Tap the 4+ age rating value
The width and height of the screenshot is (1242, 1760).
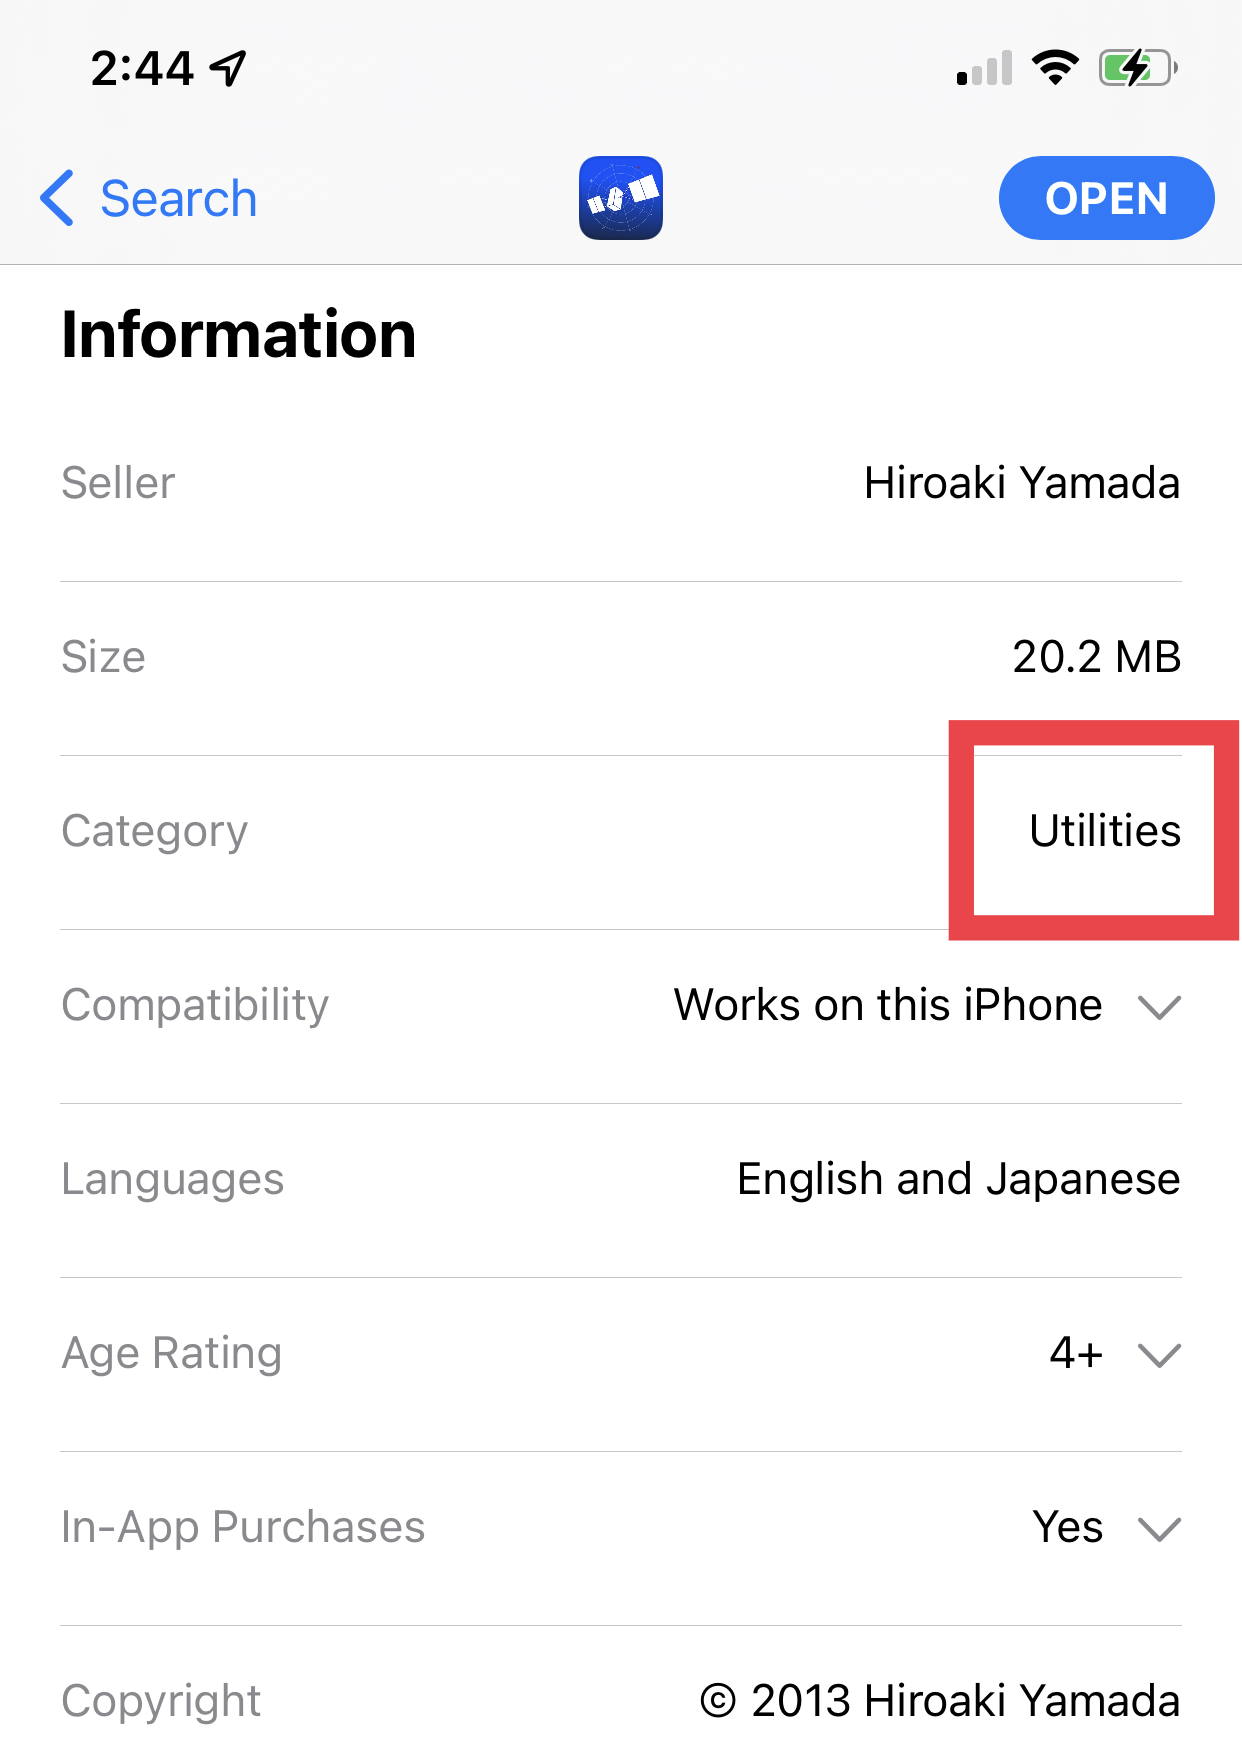[x=1075, y=1353]
